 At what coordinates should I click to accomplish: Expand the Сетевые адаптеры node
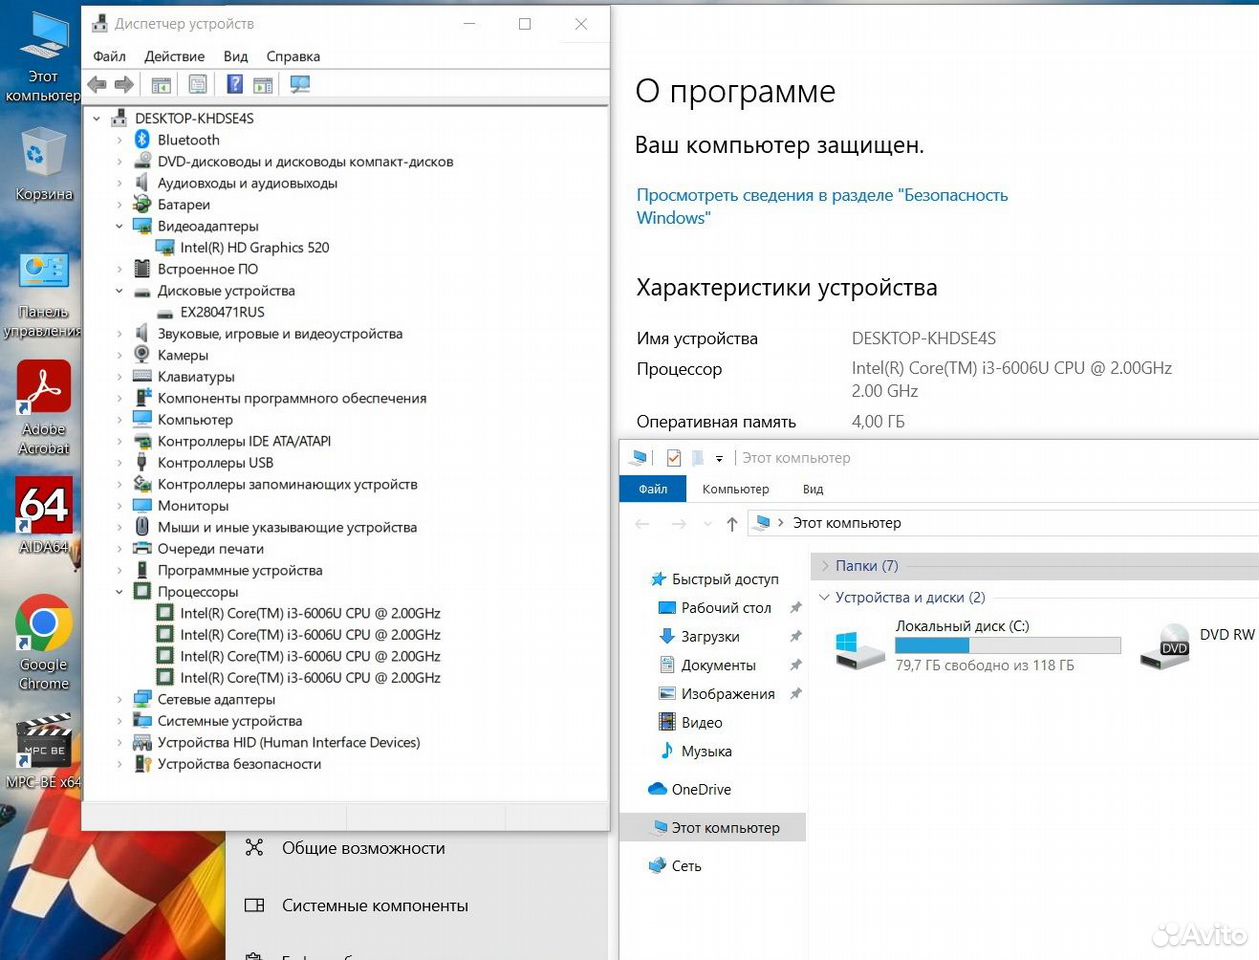pyautogui.click(x=119, y=699)
